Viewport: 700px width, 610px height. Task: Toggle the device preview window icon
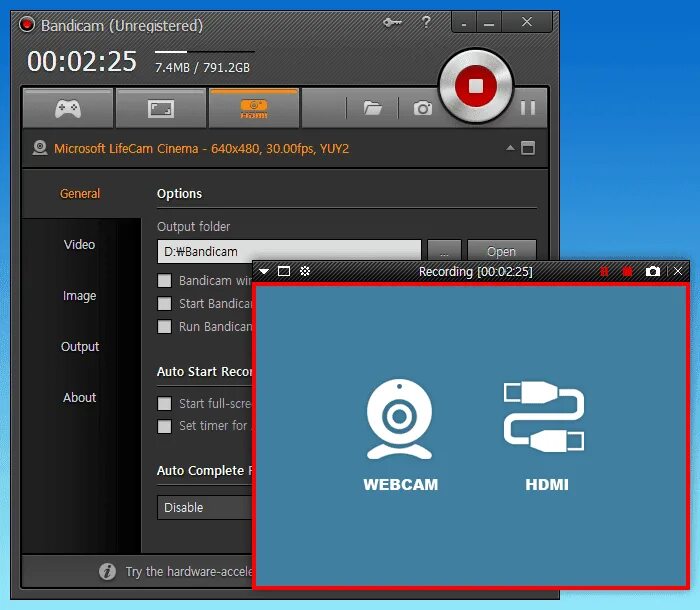point(528,148)
